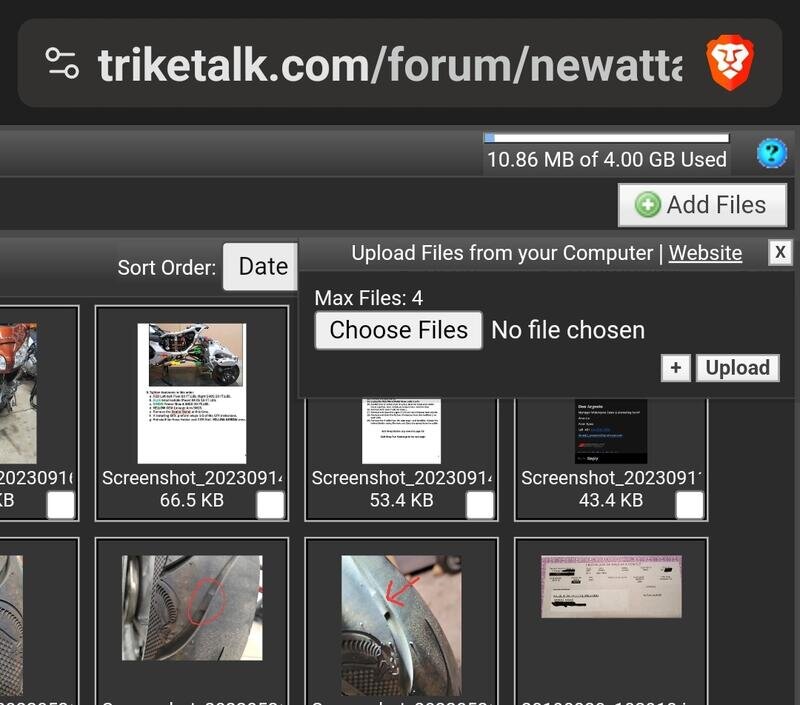This screenshot has height=705, width=800.
Task: Tick checkbox on partially visible leftmost attachment
Action: coord(61,505)
